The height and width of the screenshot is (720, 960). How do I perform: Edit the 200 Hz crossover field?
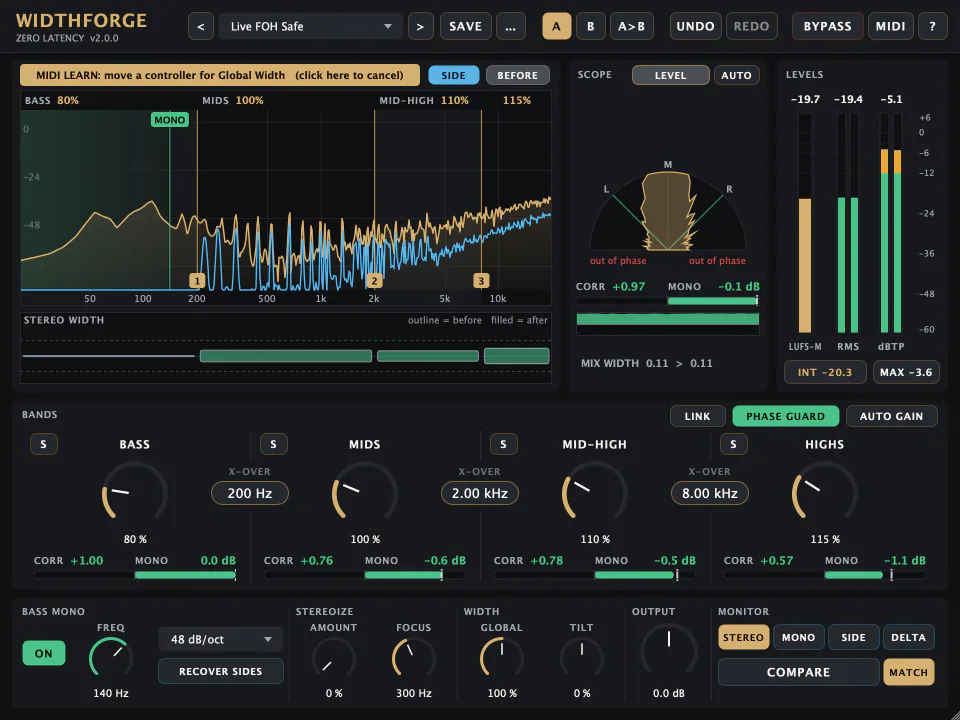pyautogui.click(x=250, y=493)
